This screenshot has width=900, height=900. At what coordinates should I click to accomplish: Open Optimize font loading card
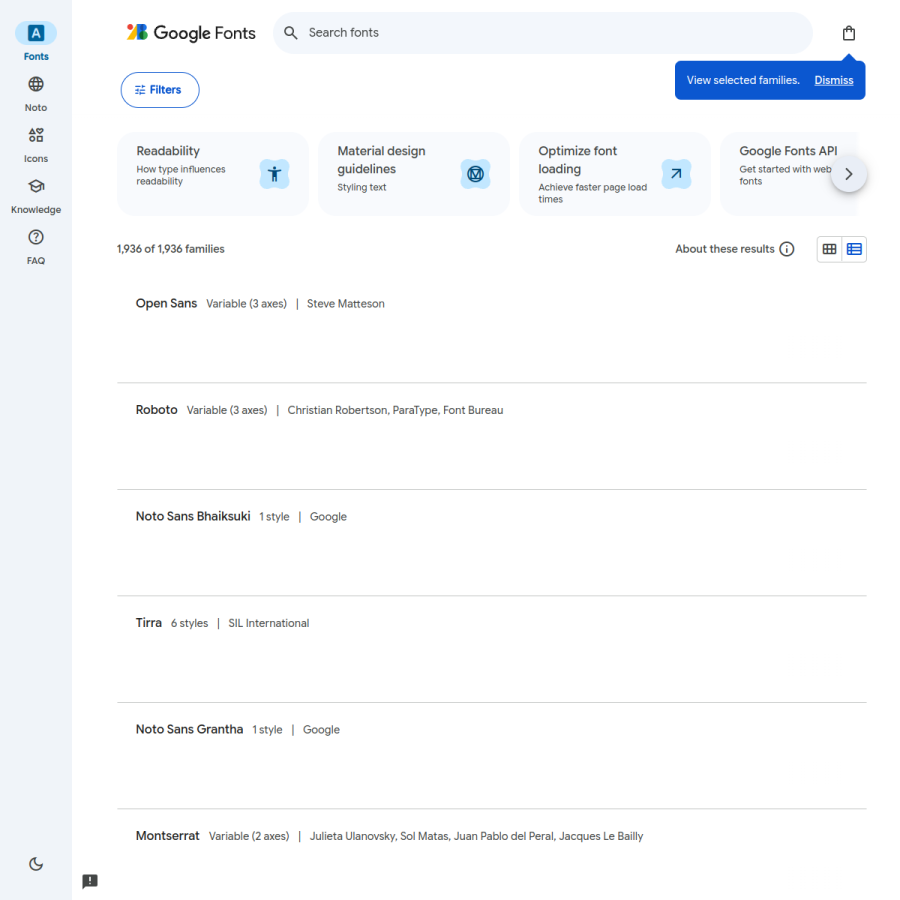tap(615, 174)
